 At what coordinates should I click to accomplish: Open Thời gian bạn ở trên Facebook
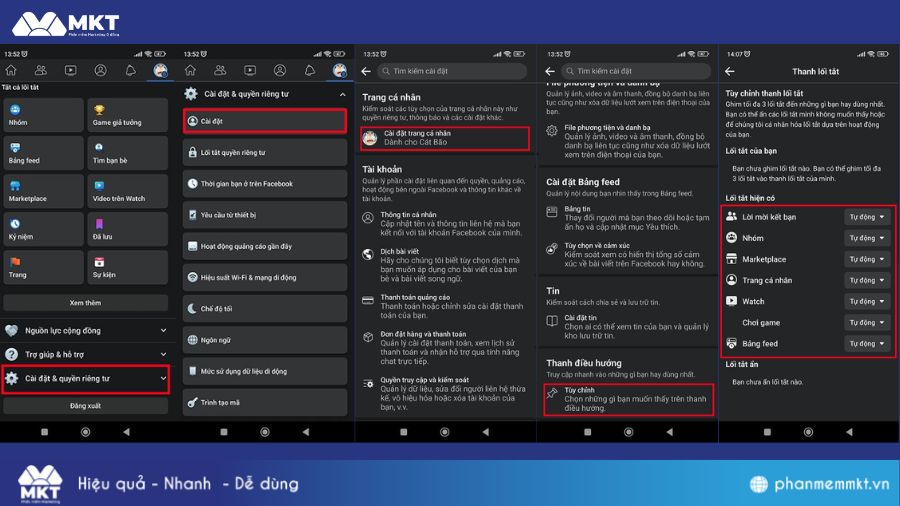click(265, 184)
